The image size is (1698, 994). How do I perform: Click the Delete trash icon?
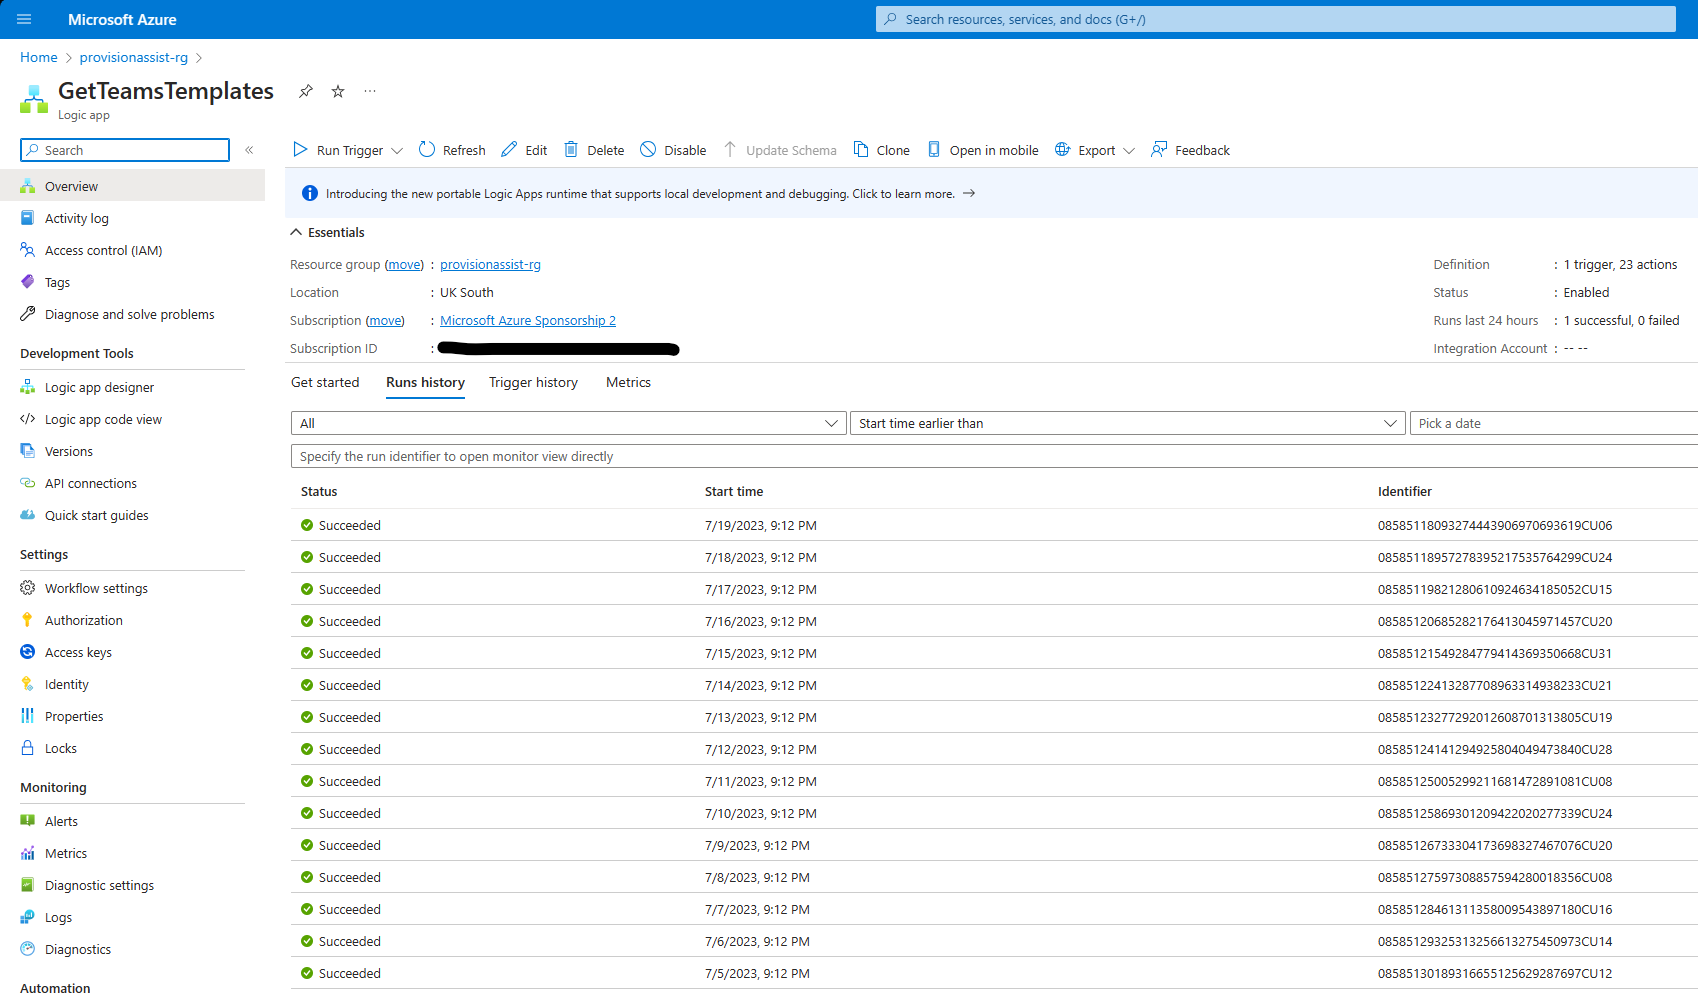(x=571, y=150)
